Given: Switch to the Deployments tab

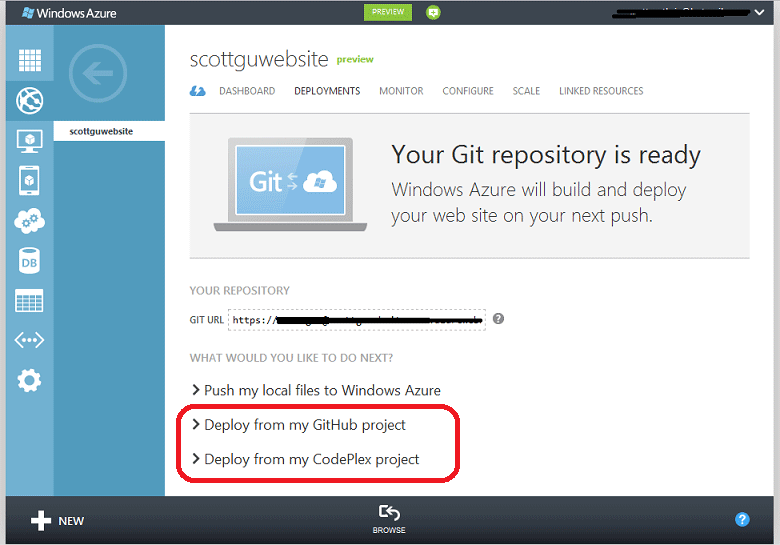Looking at the screenshot, I should pos(327,91).
